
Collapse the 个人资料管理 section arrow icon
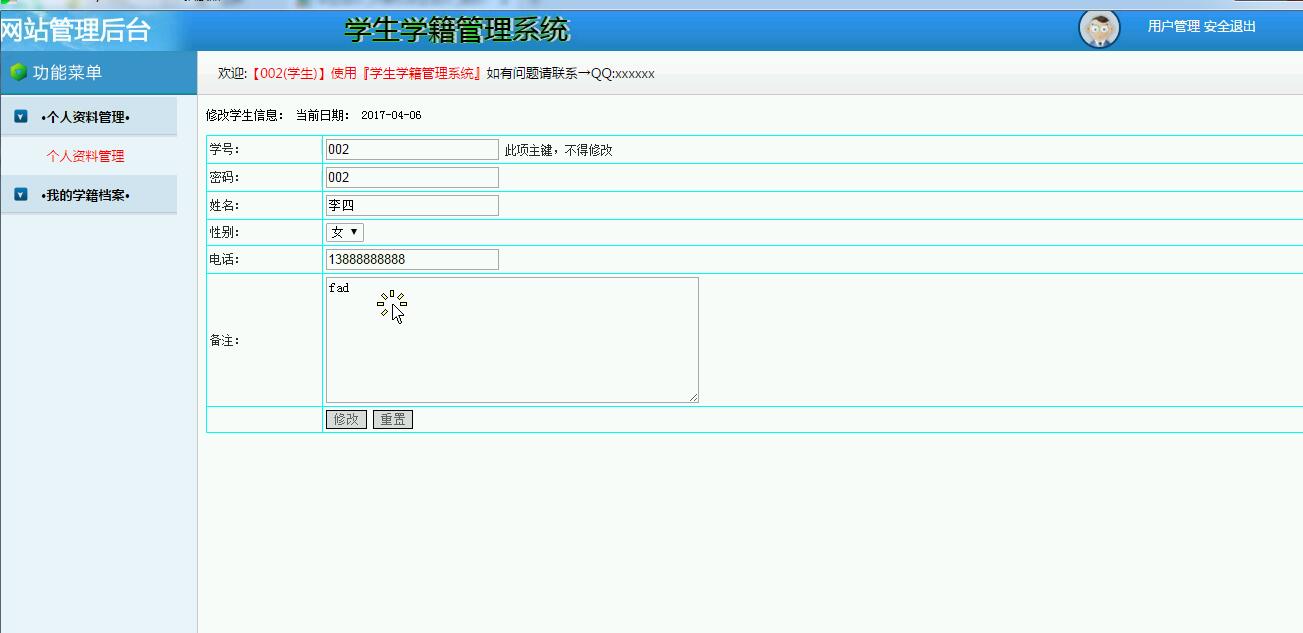(21, 117)
